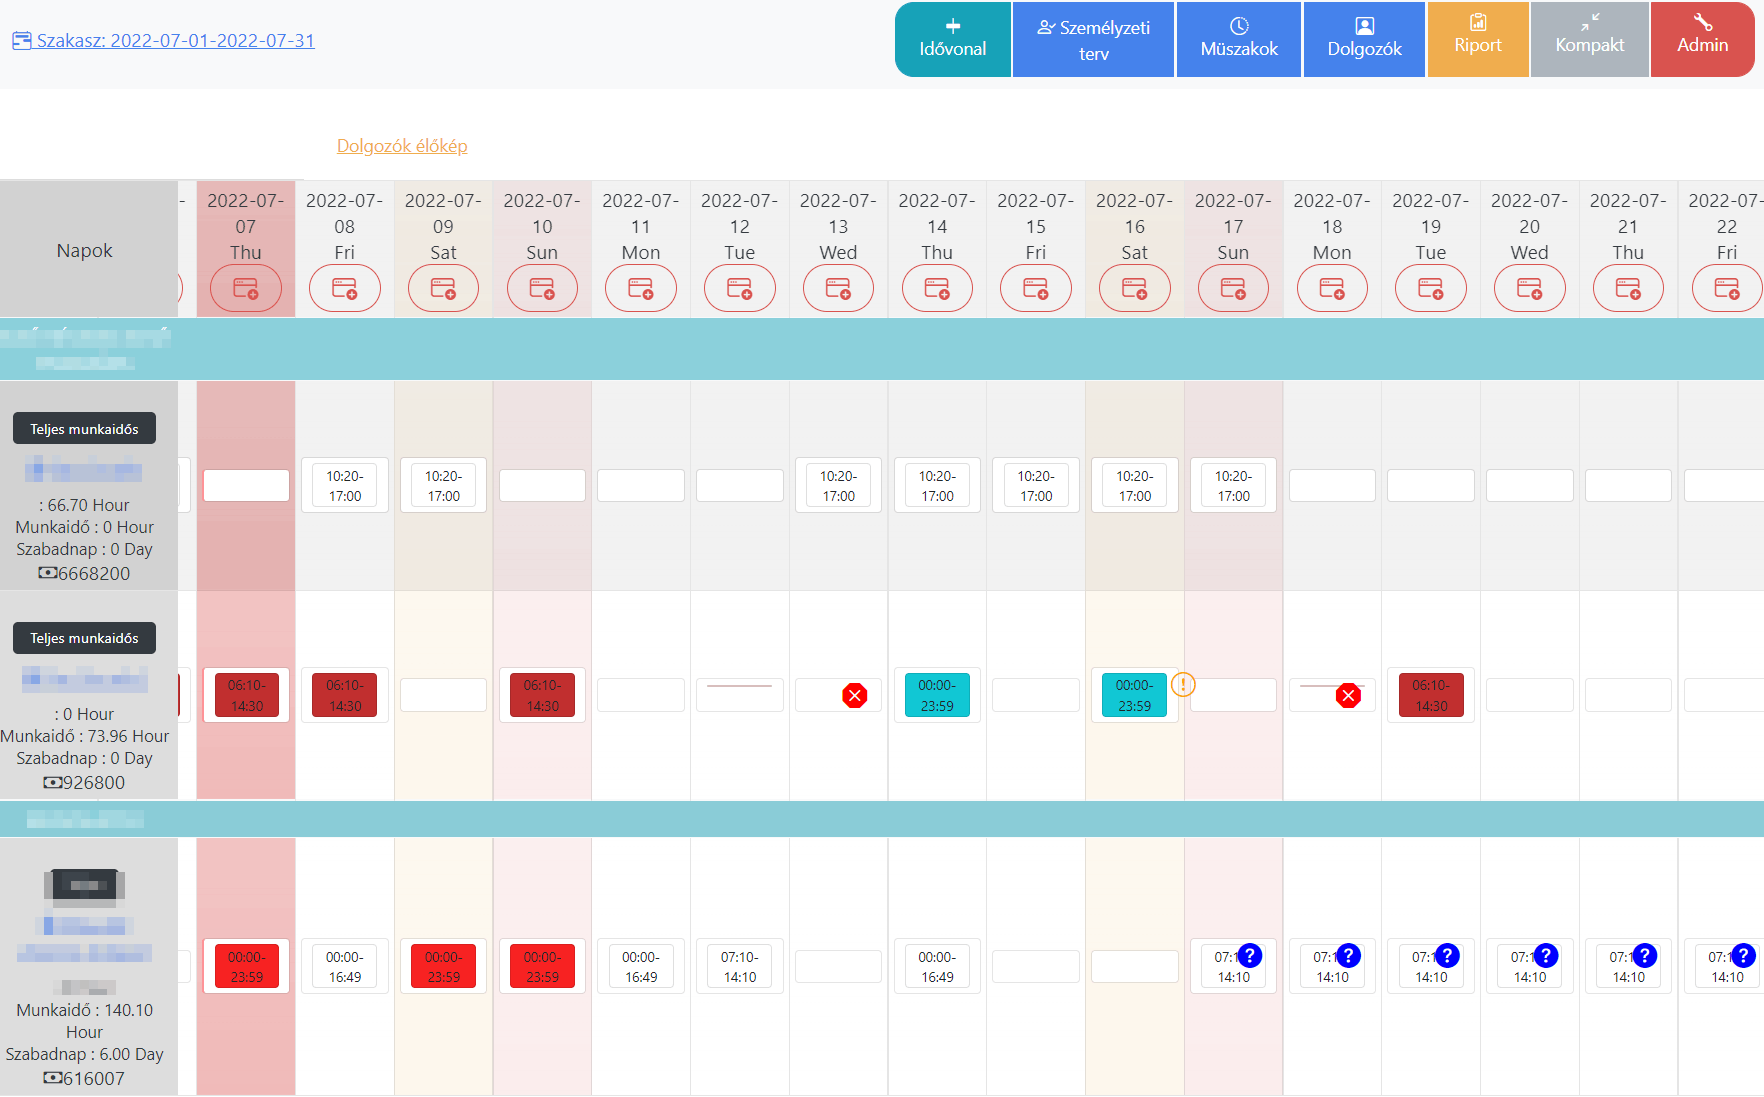Click the add-shift icon under 2022-07-11 Mon

tap(640, 289)
